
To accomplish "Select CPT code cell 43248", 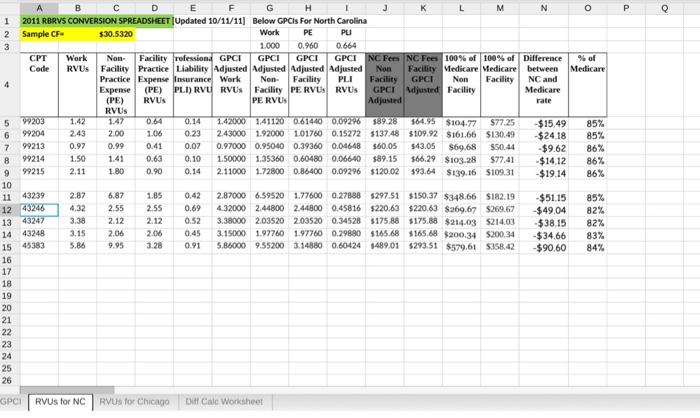I will click(x=39, y=234).
